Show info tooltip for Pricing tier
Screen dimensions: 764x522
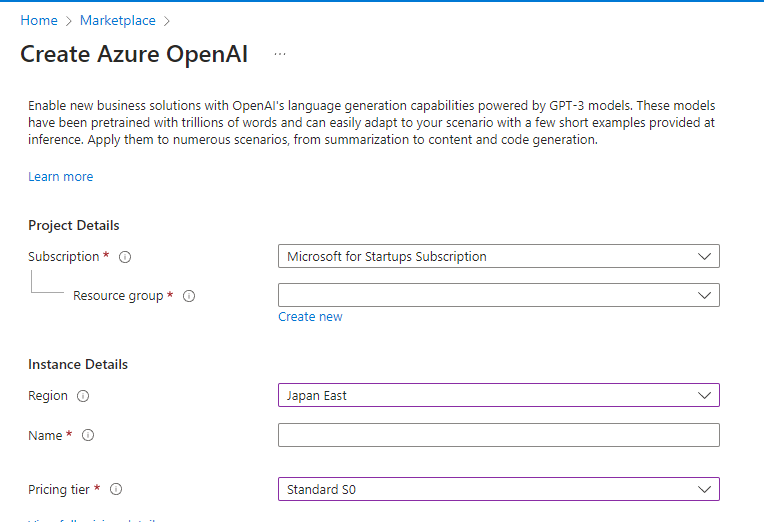coord(116,489)
